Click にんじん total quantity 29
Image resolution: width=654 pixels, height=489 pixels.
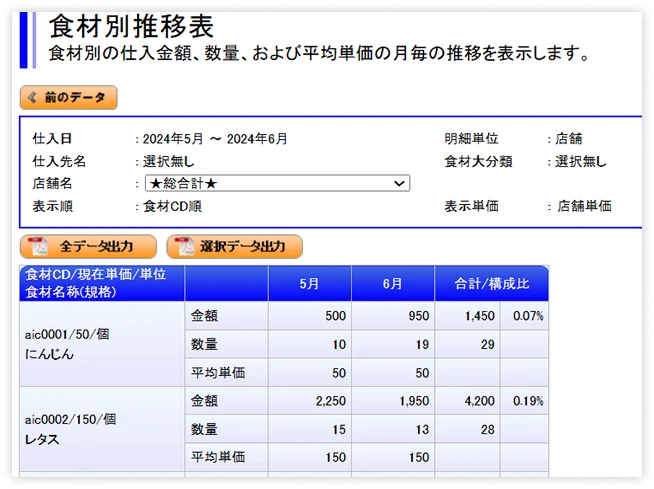467,344
